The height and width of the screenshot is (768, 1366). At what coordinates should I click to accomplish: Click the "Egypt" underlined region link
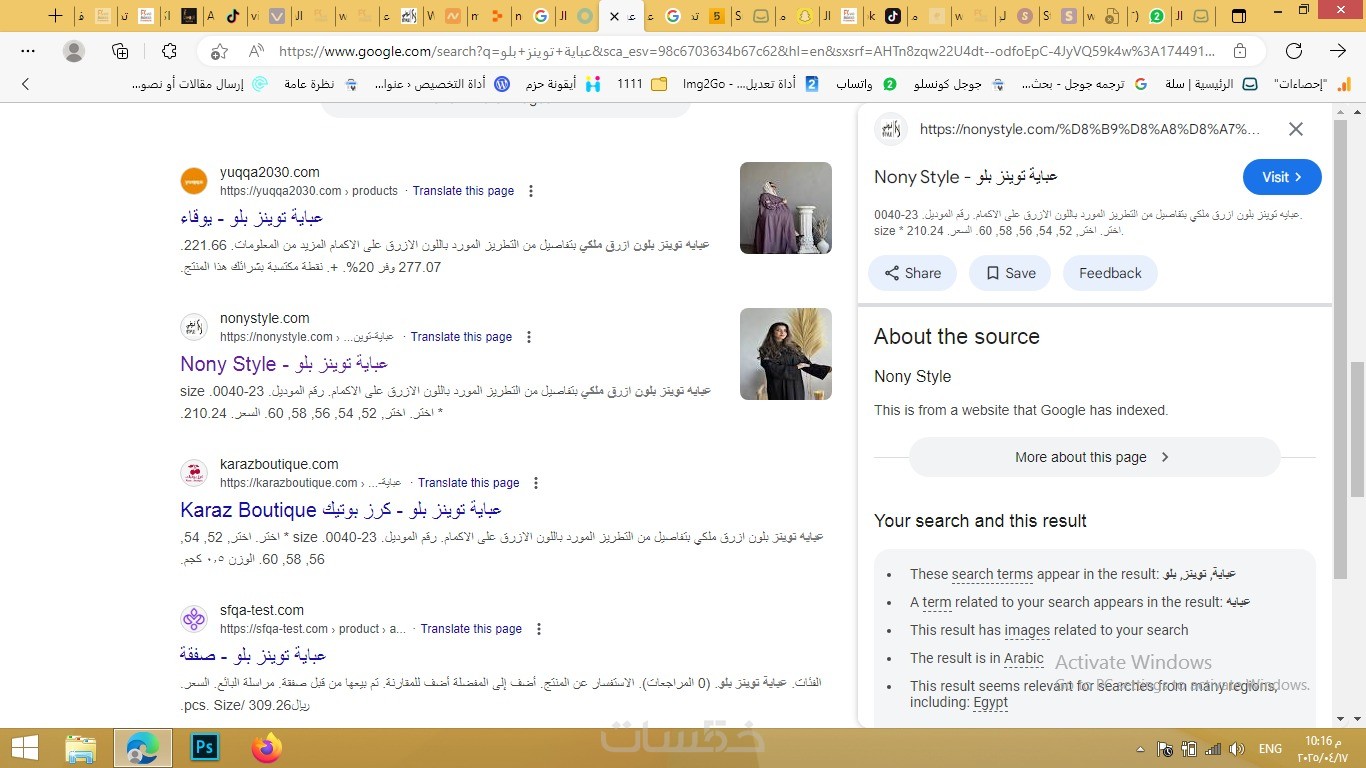tap(990, 702)
